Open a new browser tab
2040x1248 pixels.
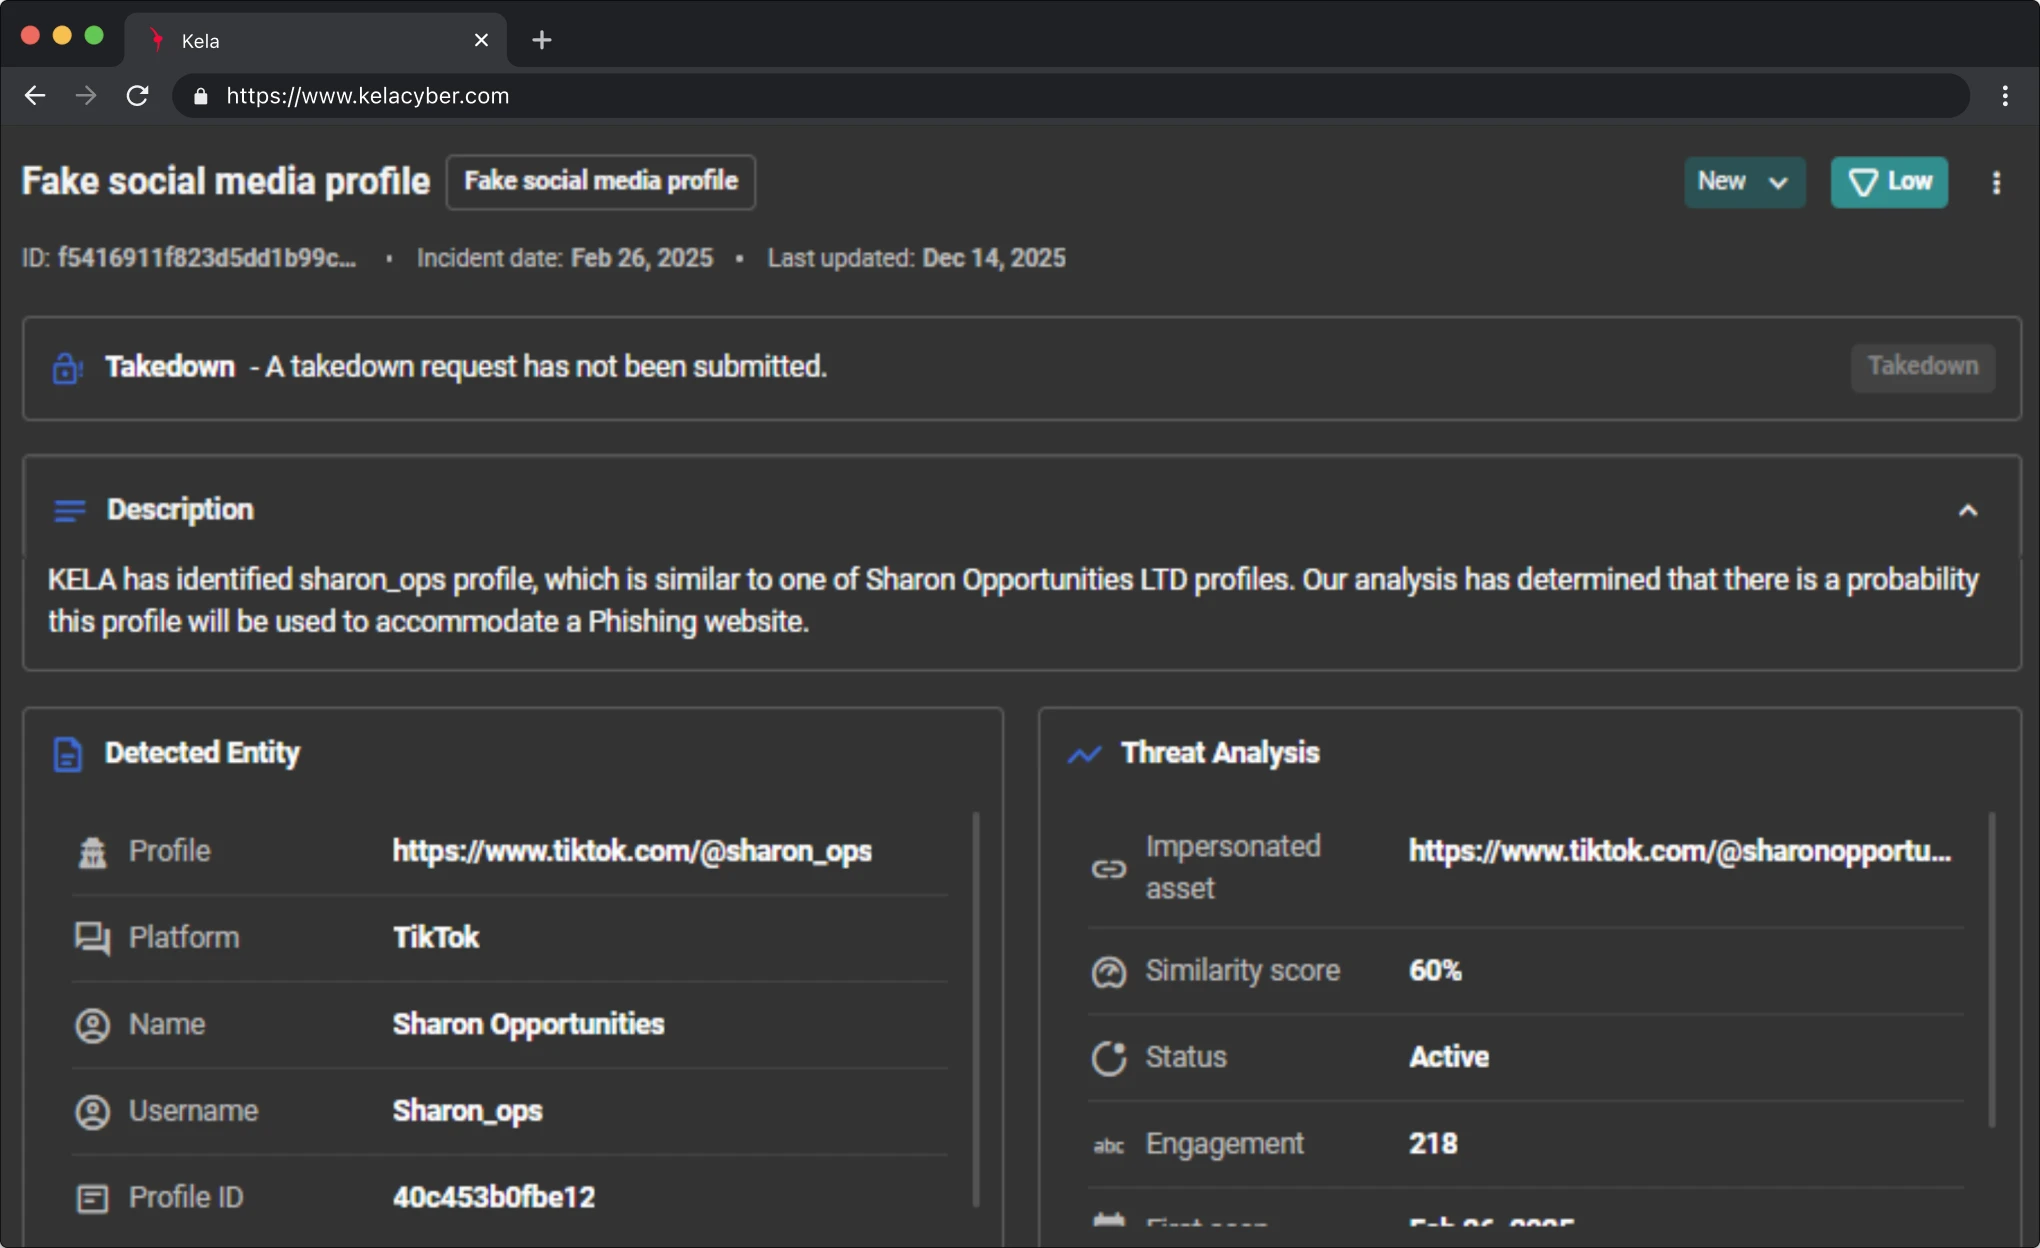[x=541, y=40]
